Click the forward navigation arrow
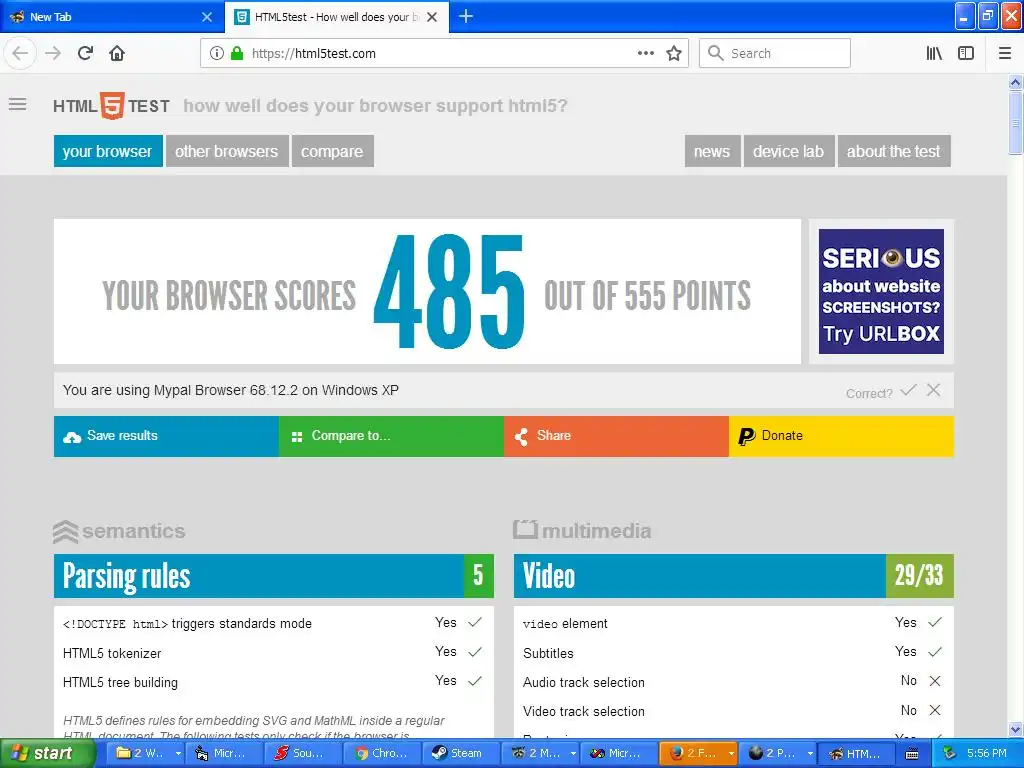The width and height of the screenshot is (1024, 768). (x=53, y=54)
